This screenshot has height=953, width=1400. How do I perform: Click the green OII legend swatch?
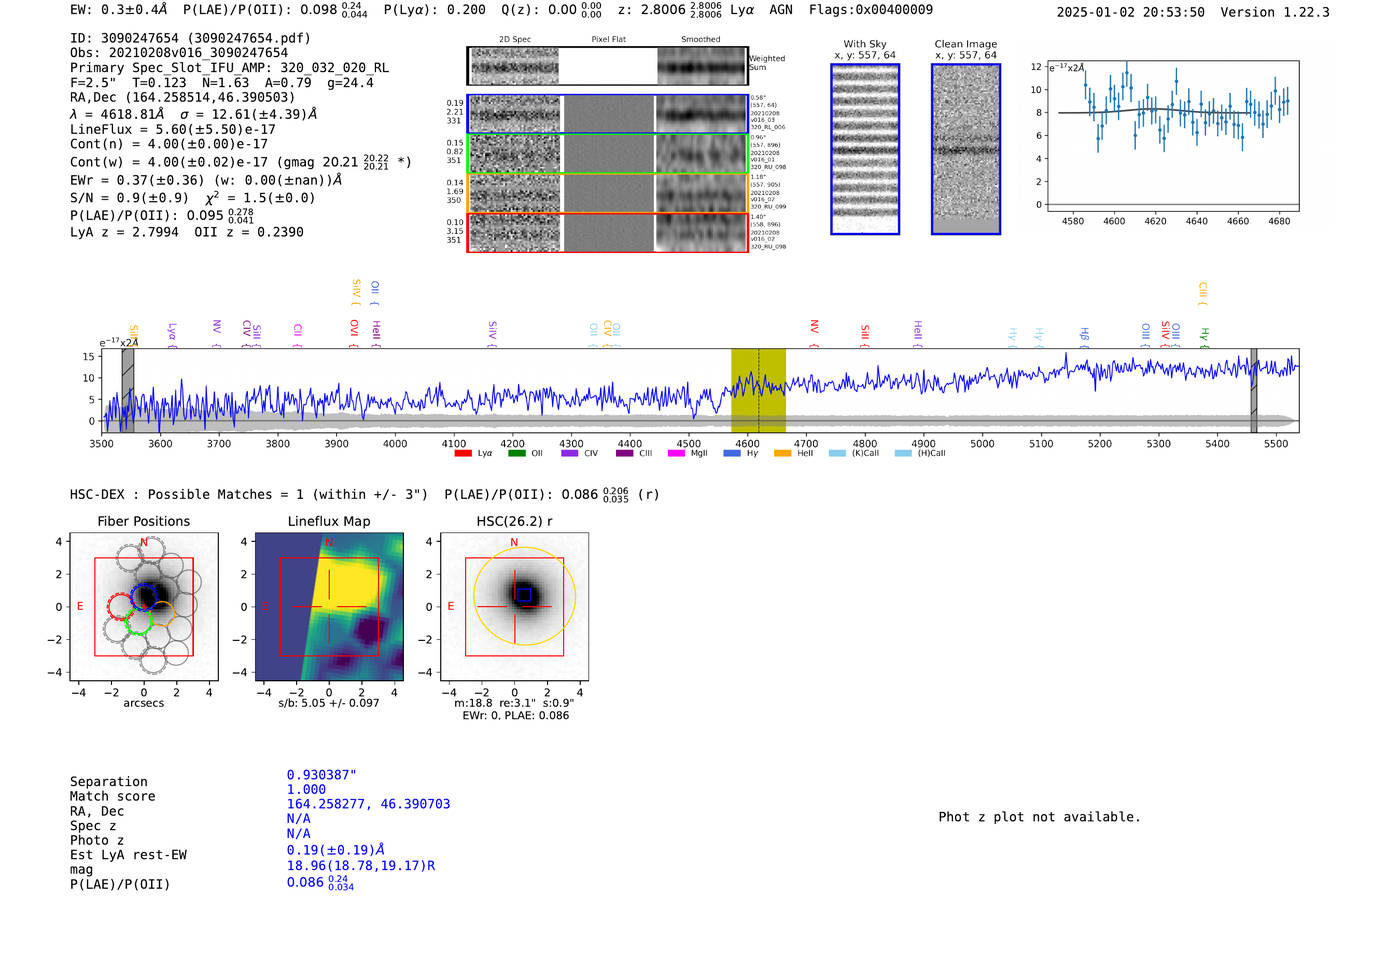[x=516, y=453]
